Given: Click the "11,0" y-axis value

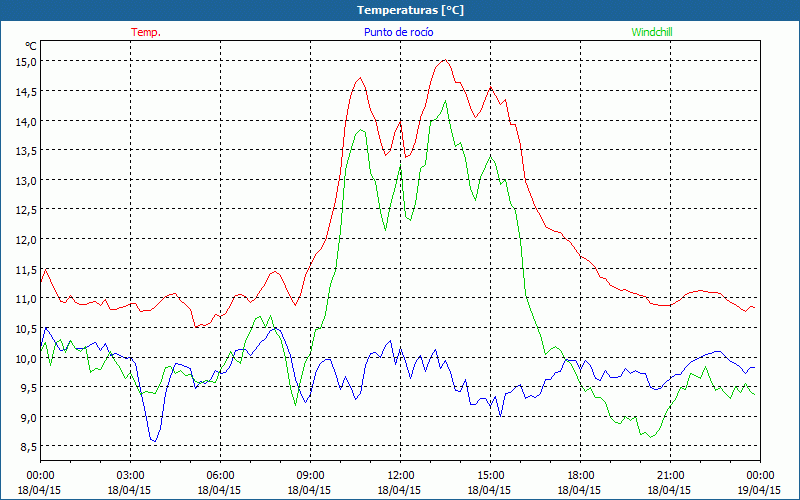Looking at the screenshot, I should pos(27,299).
